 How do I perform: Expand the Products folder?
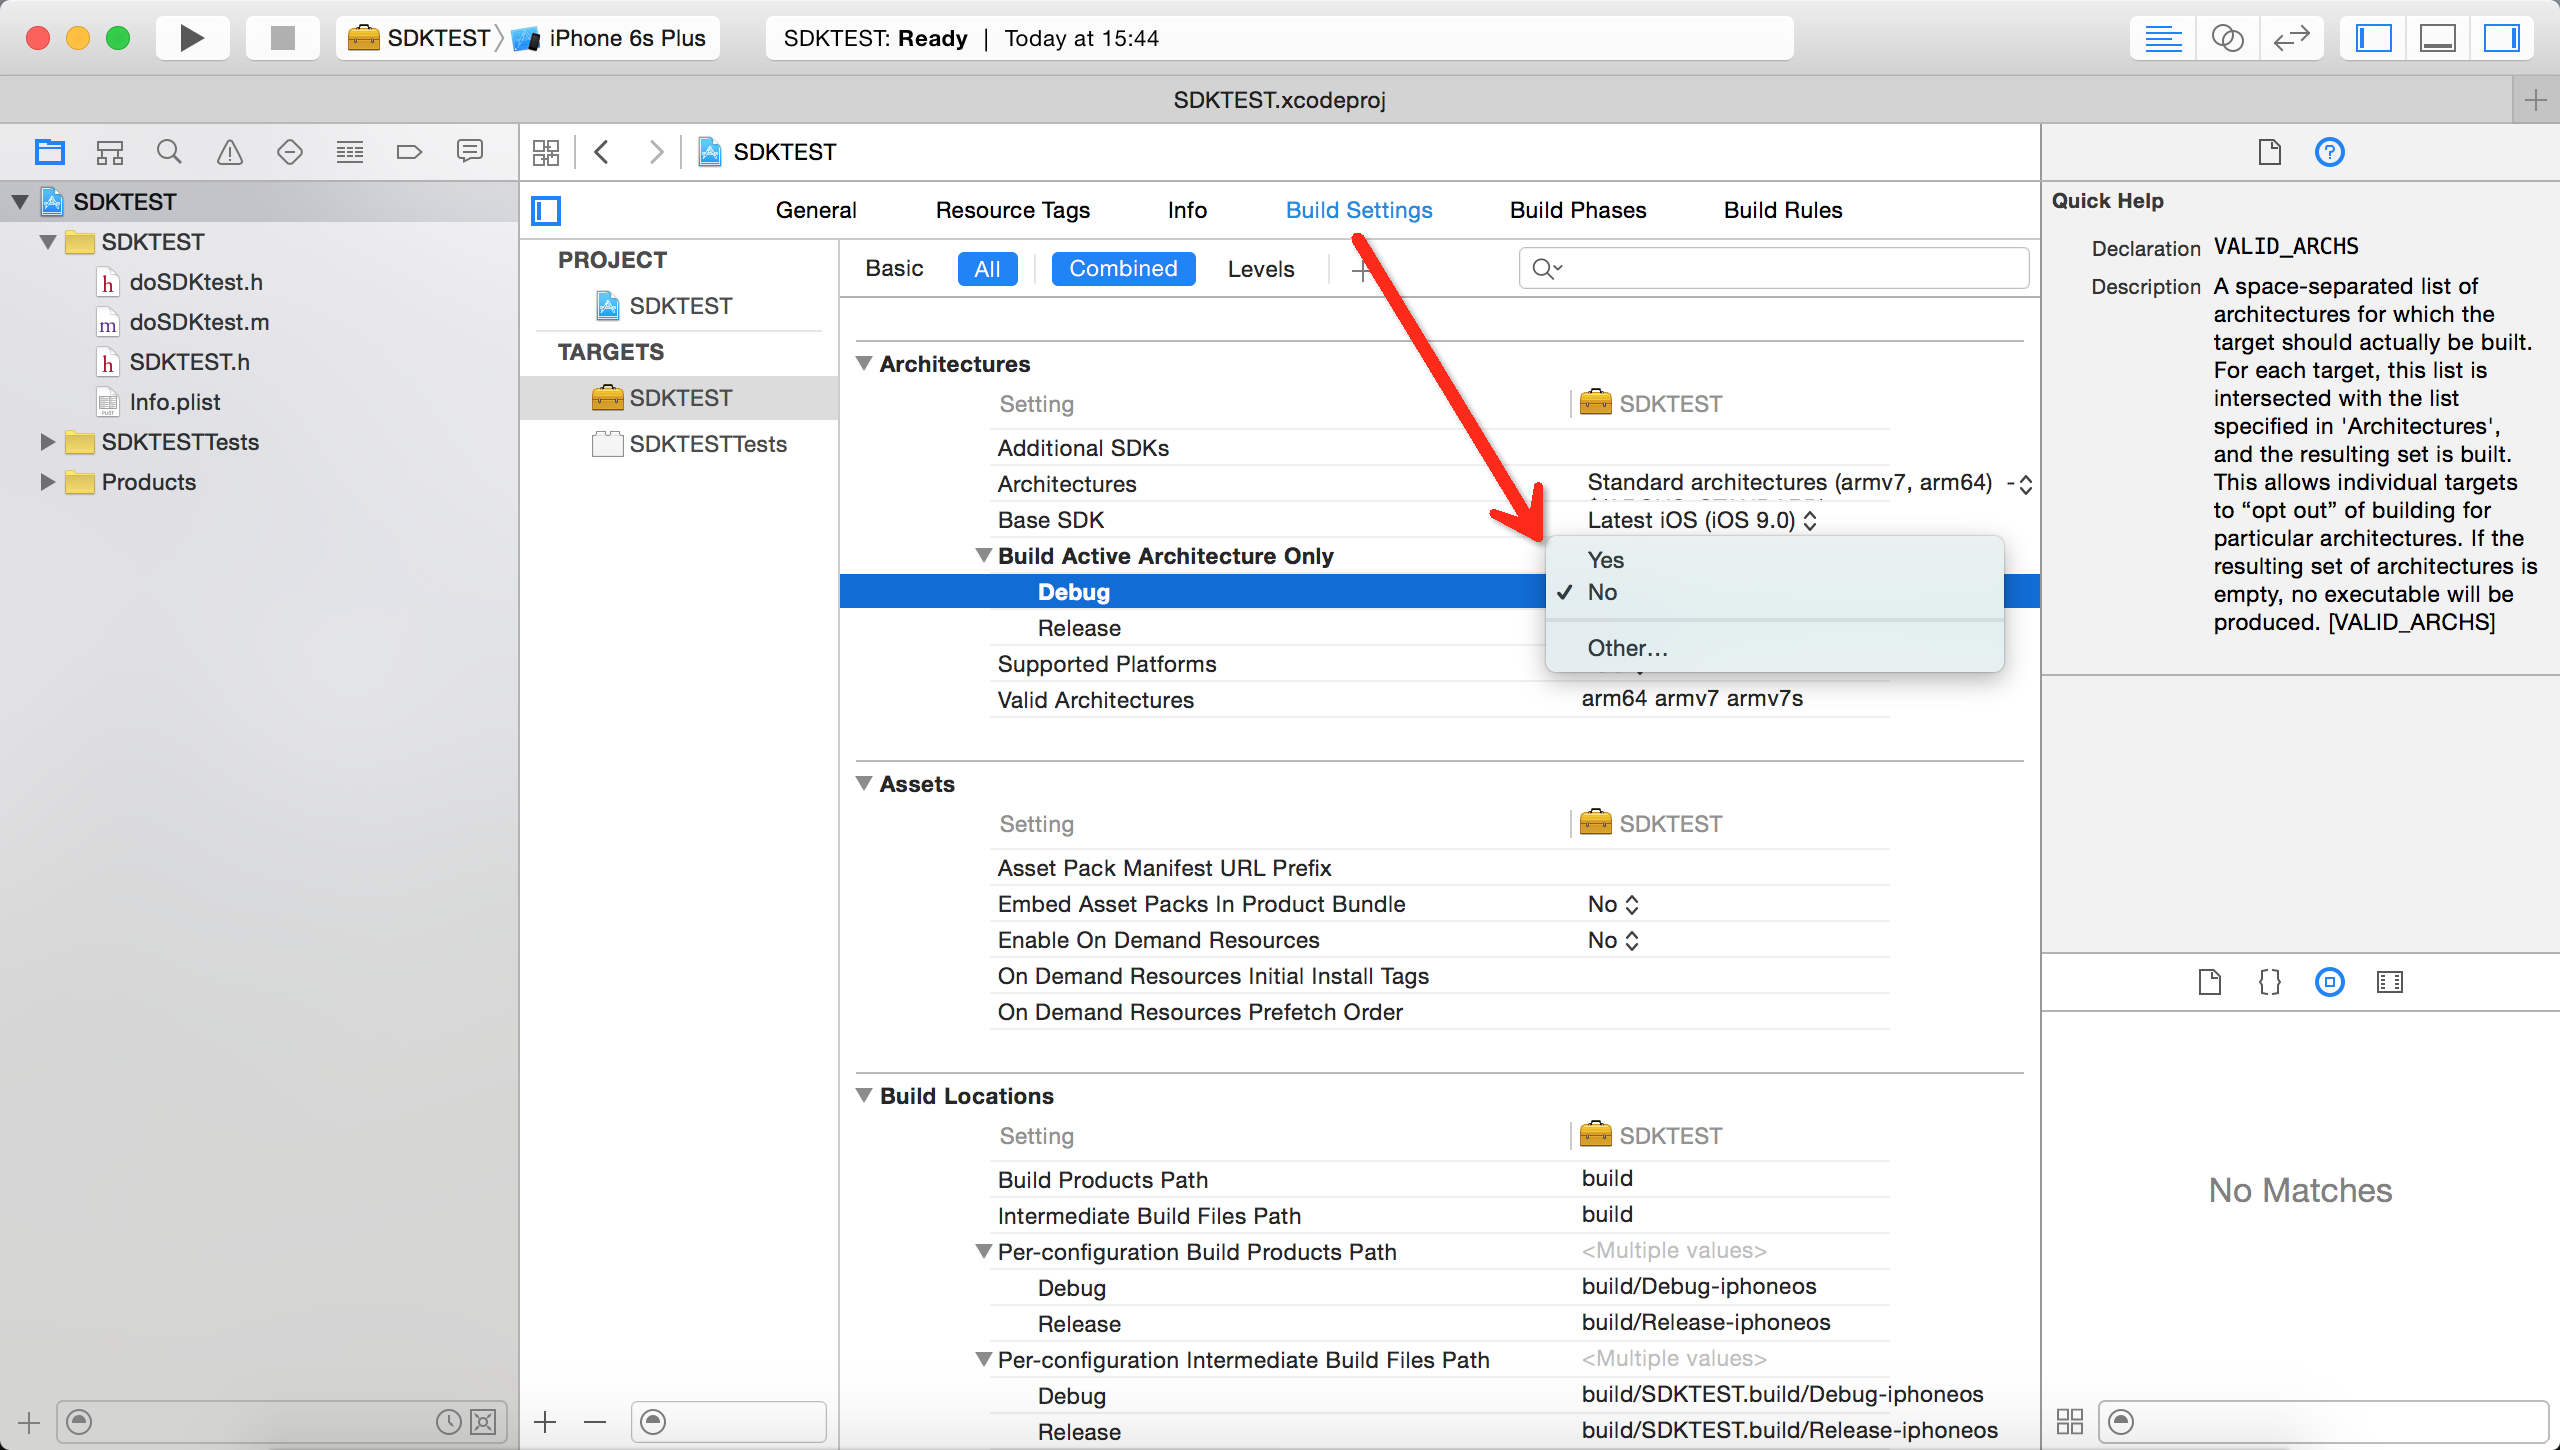pos(48,482)
